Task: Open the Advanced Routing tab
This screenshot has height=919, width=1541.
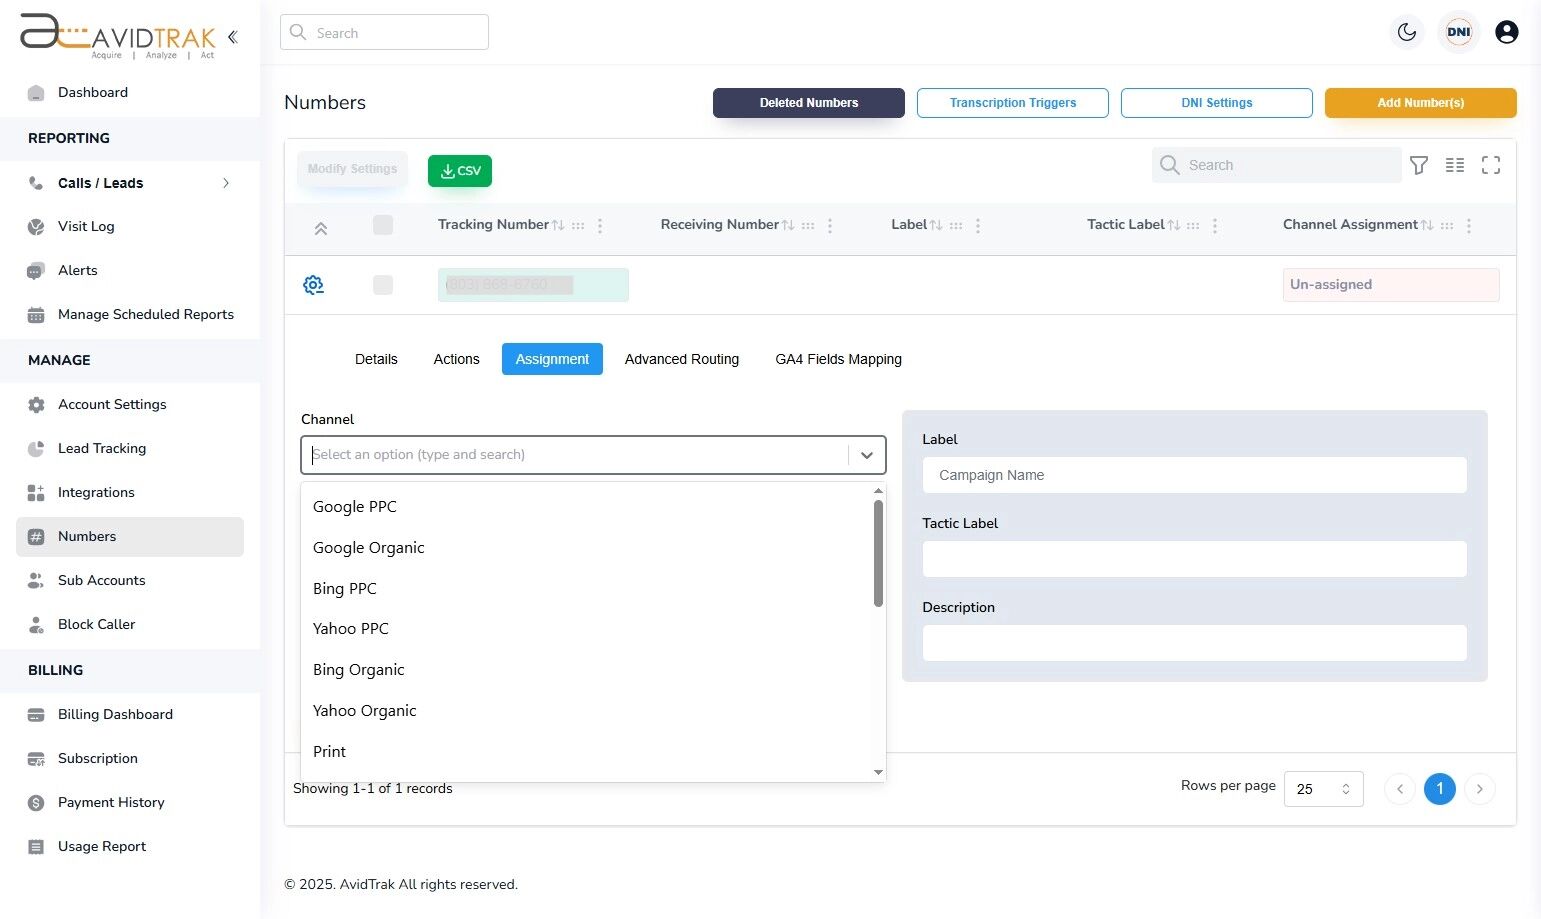Action: click(682, 359)
